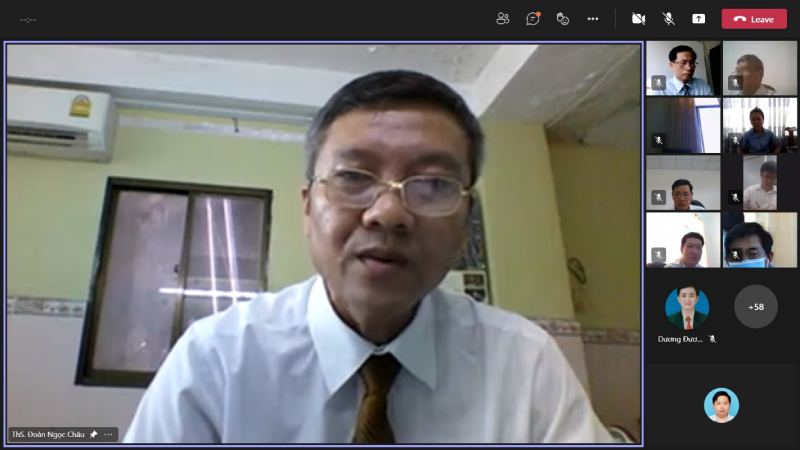Image resolution: width=800 pixels, height=450 pixels.
Task: Click the pin icon beside Đoàn Ngọc Châu
Action: [x=93, y=435]
